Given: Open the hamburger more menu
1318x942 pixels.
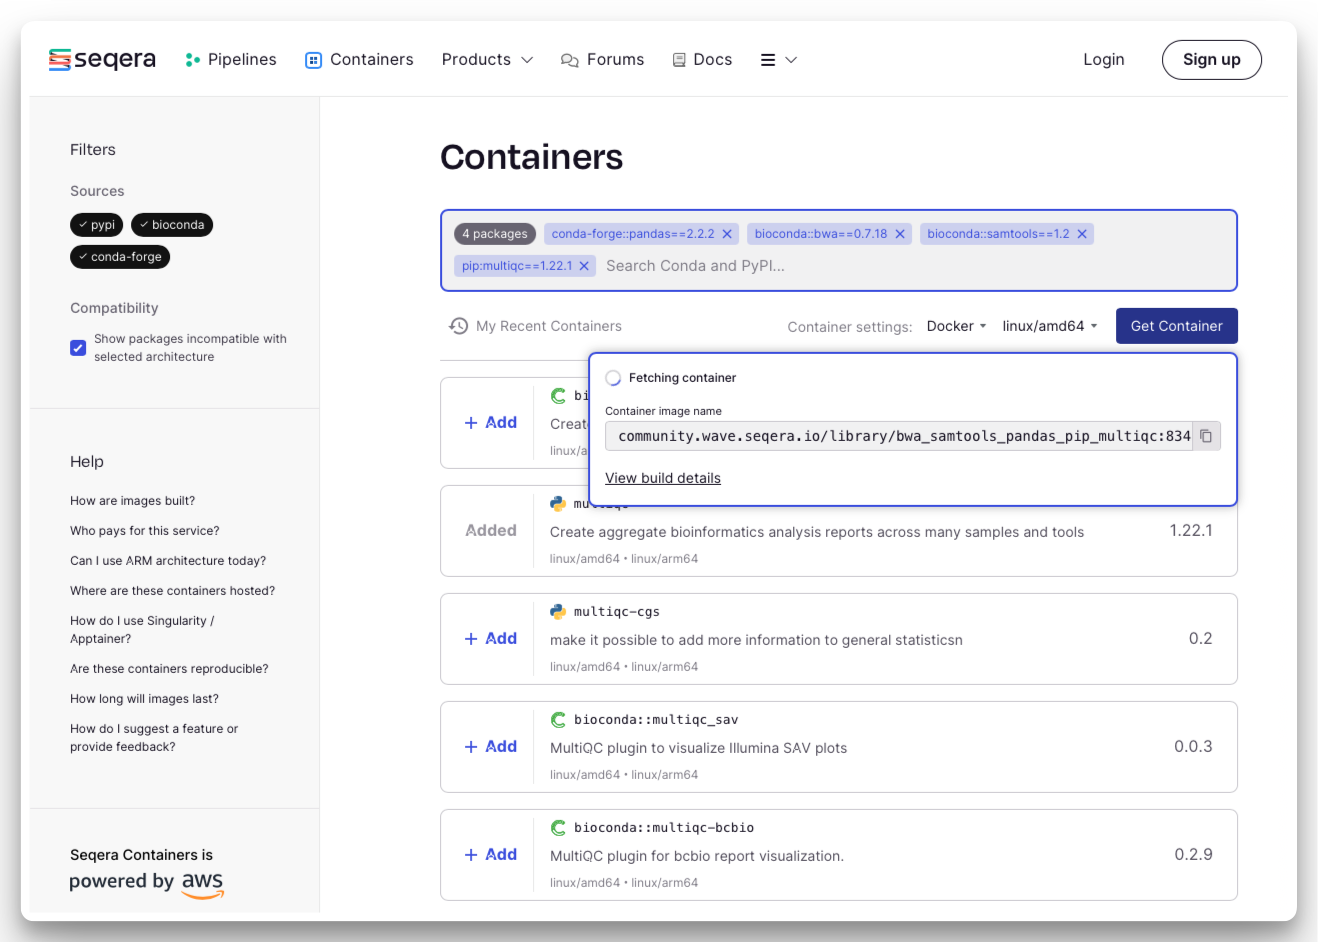Looking at the screenshot, I should pyautogui.click(x=779, y=60).
